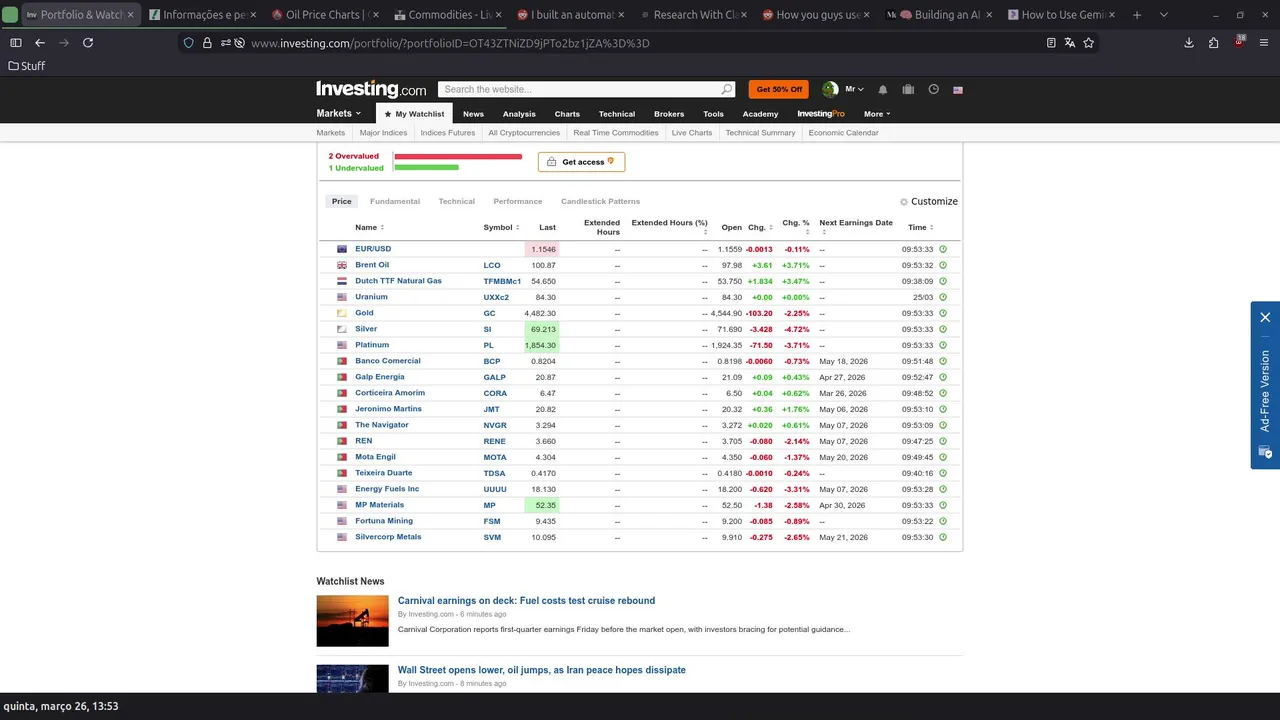Open the Brent Oil instrument link
The width and height of the screenshot is (1280, 720).
[x=372, y=265]
